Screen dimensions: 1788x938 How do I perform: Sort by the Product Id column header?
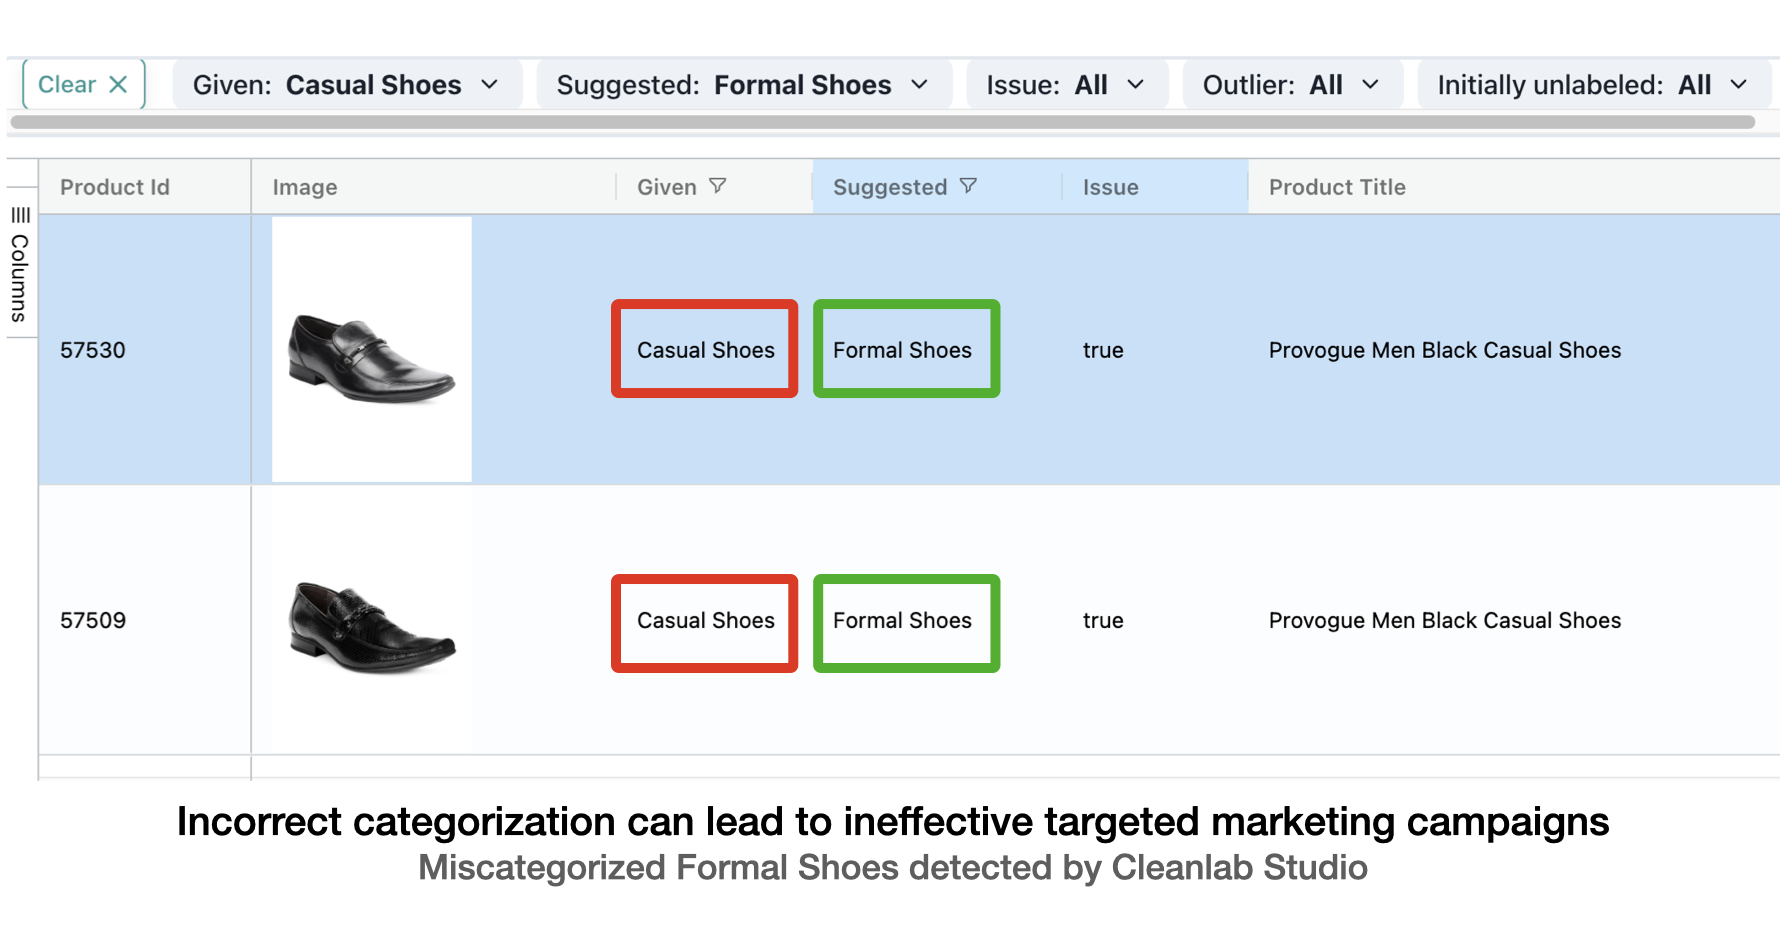(x=115, y=187)
